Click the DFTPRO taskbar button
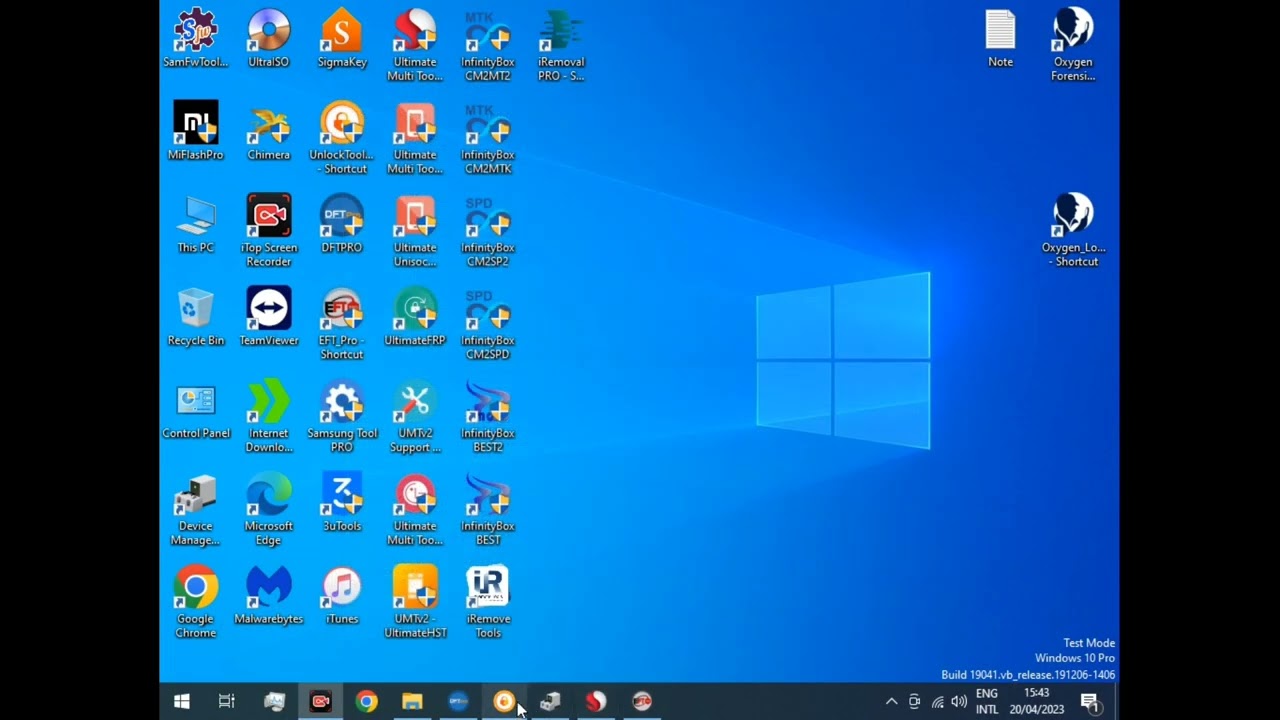The height and width of the screenshot is (720, 1280). [x=458, y=702]
